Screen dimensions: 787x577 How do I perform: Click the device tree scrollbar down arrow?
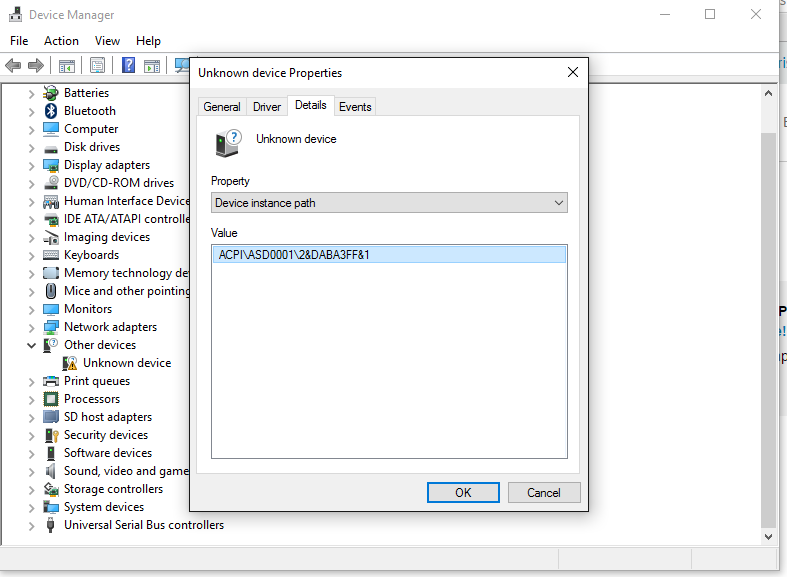pos(768,537)
